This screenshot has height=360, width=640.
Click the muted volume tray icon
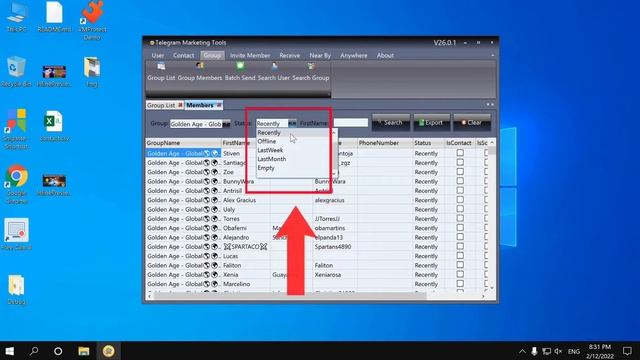(x=558, y=351)
